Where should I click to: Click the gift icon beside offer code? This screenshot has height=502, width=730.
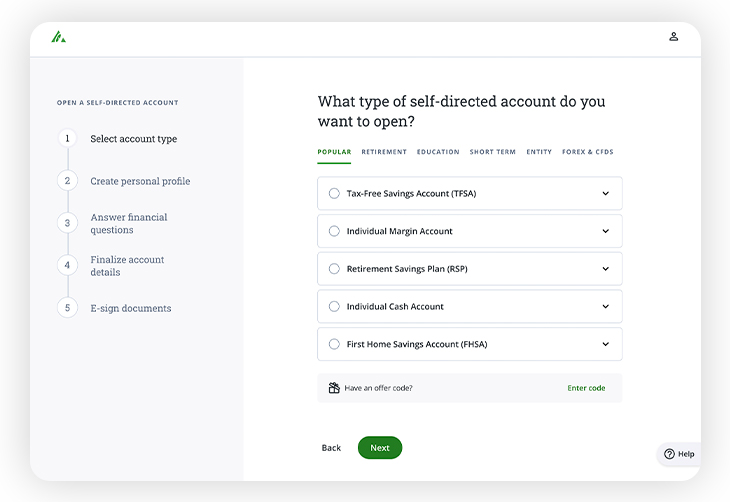tap(334, 388)
